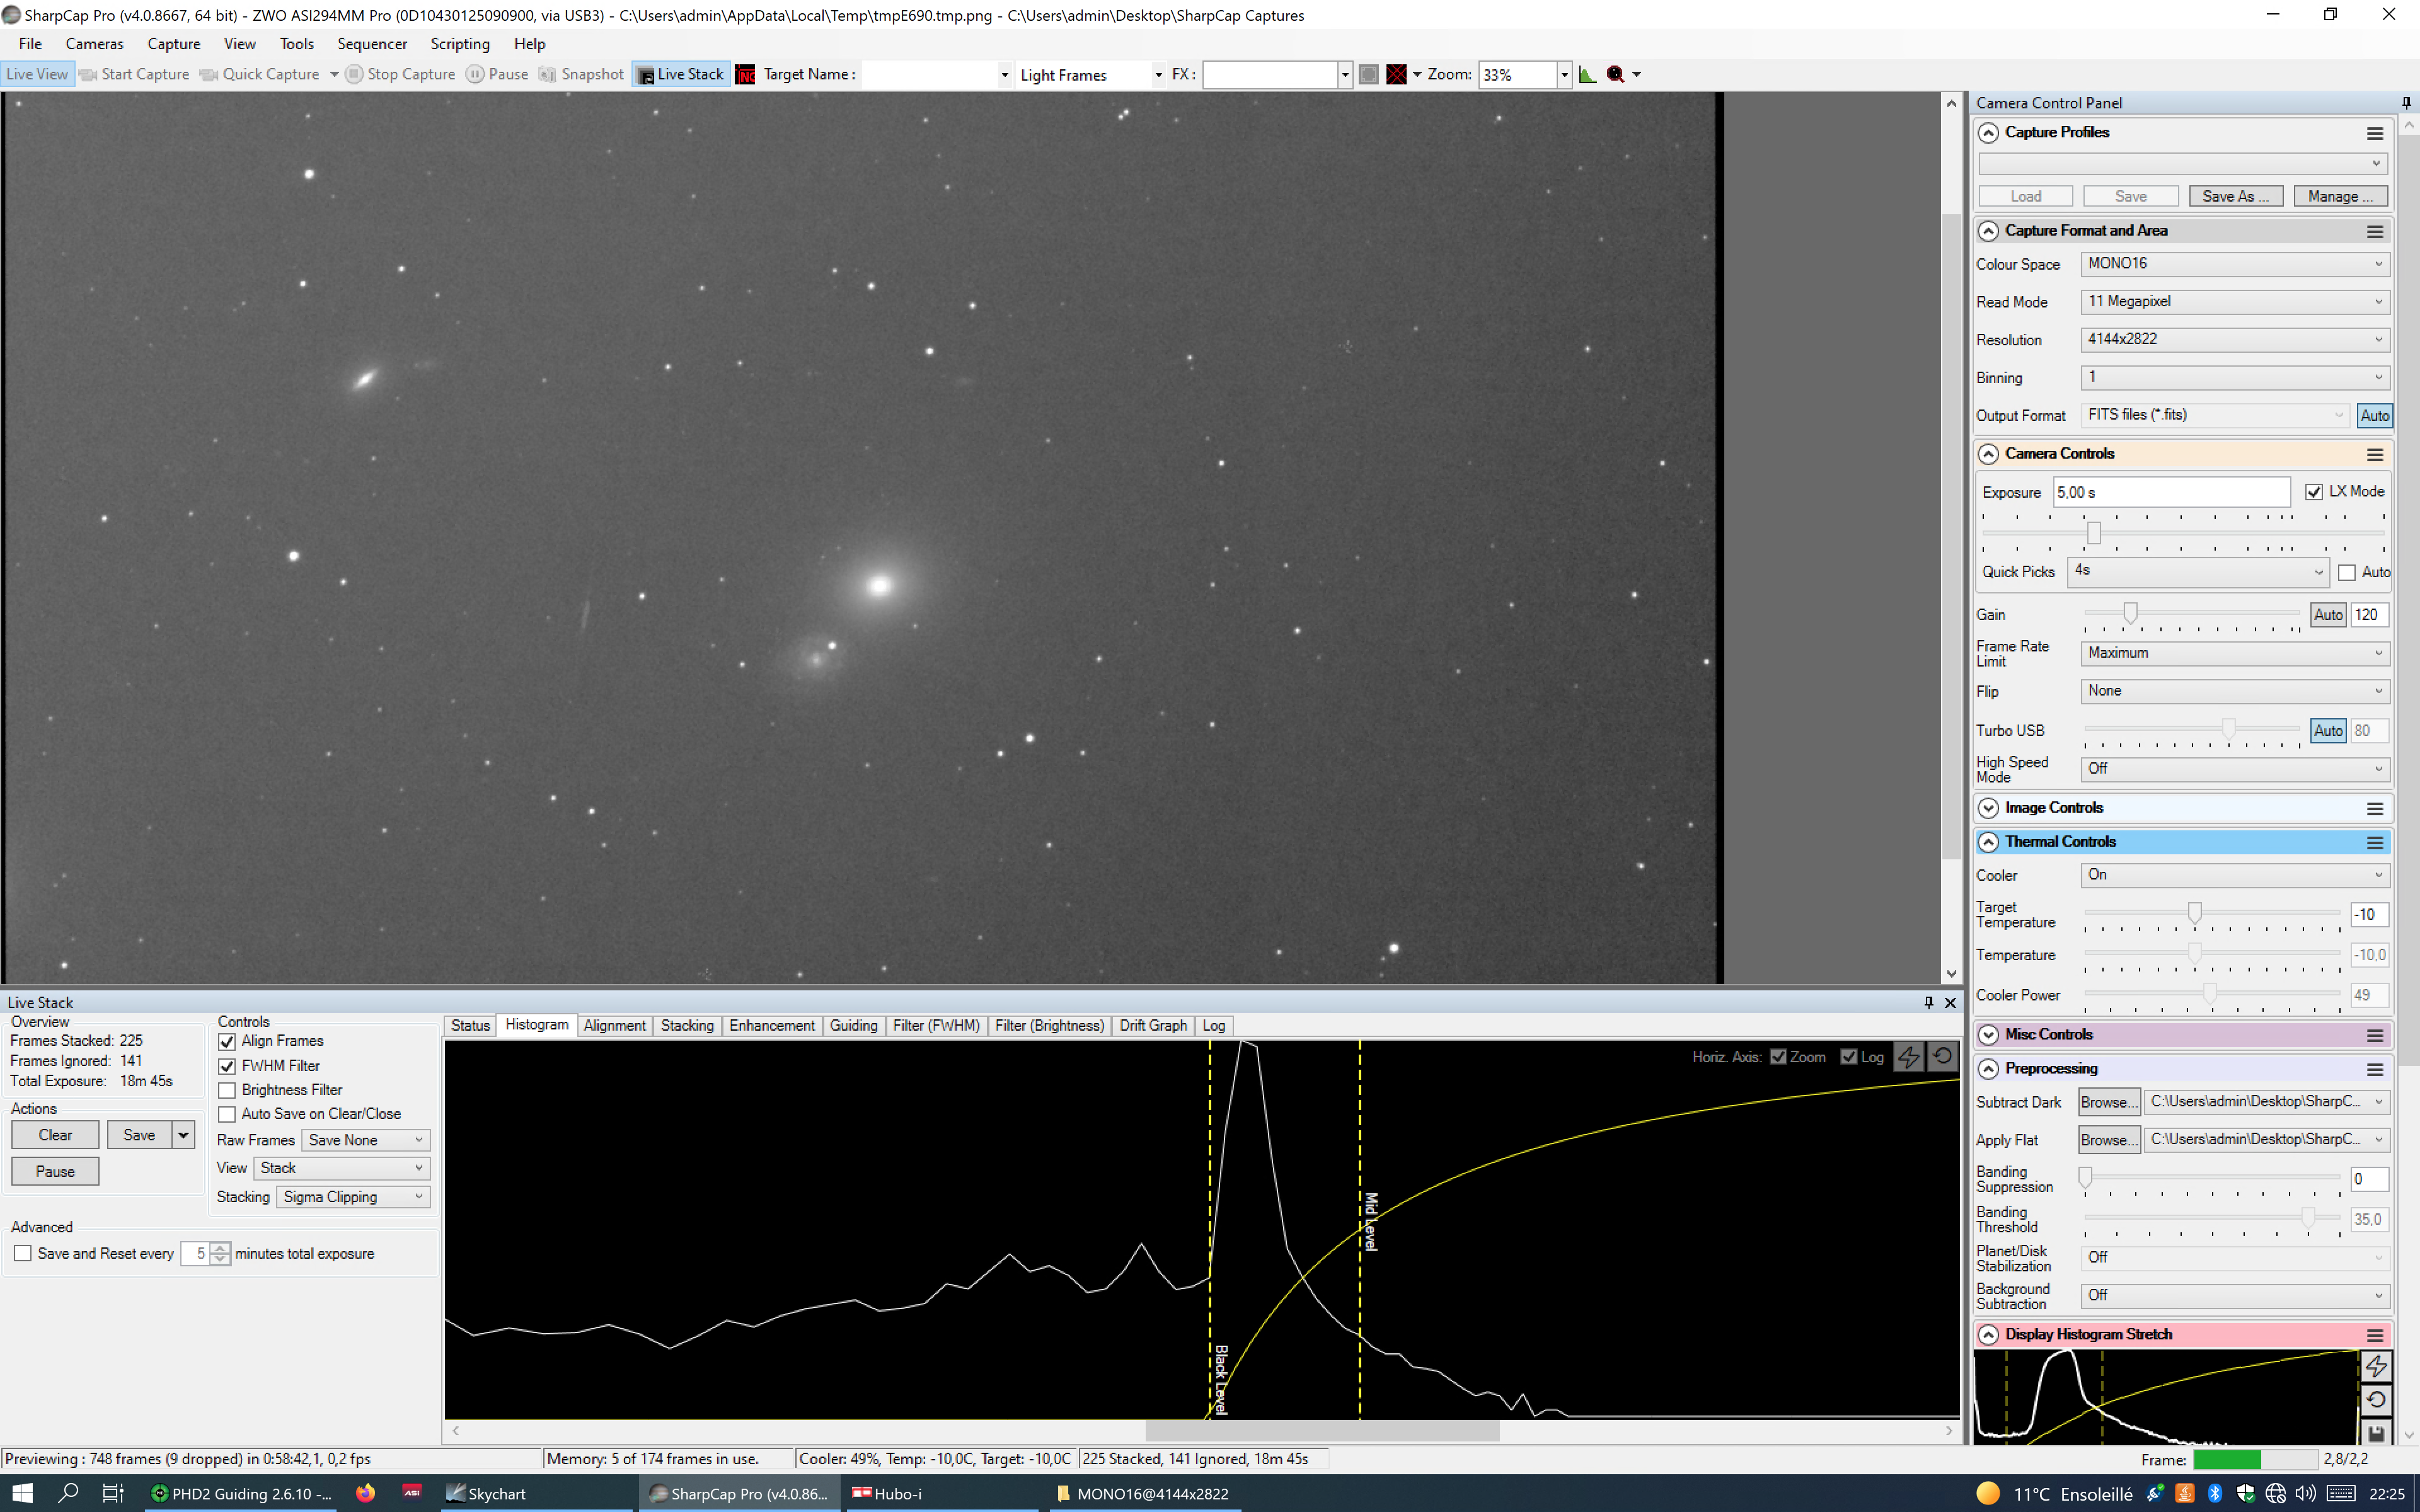
Task: Switch to the Drift Graph tab
Action: tap(1152, 1026)
